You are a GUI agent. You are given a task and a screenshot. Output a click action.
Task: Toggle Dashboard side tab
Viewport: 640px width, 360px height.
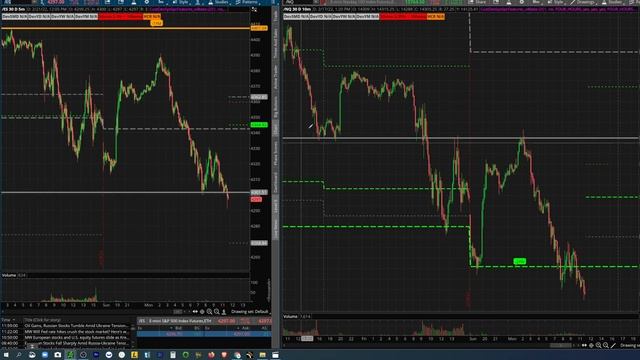(x=276, y=182)
